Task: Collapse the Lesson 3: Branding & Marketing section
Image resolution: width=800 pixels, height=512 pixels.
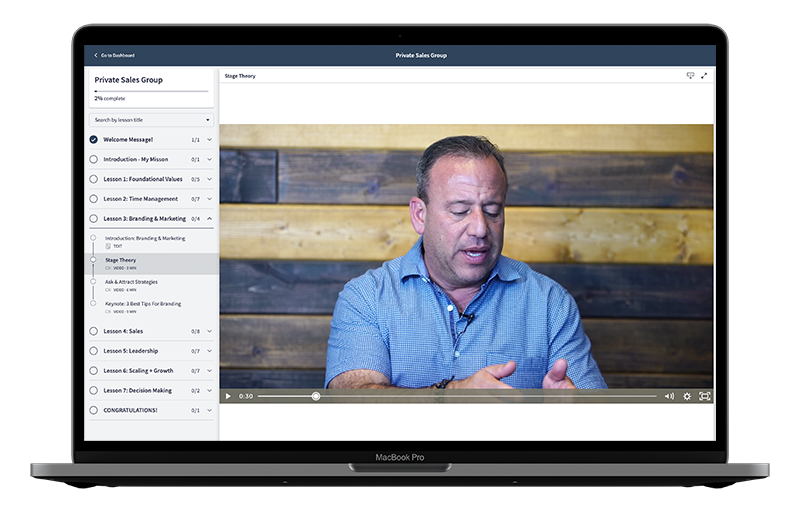Action: click(x=210, y=218)
